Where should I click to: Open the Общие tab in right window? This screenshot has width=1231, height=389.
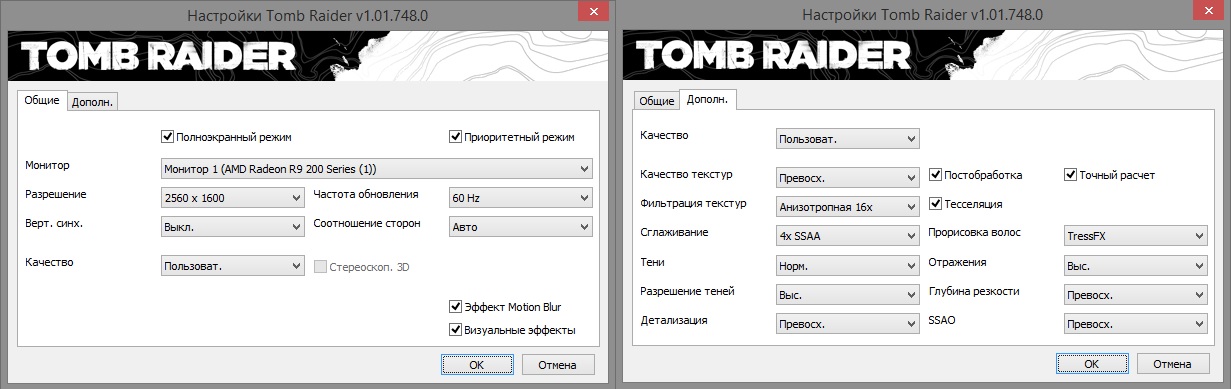pyautogui.click(x=657, y=101)
